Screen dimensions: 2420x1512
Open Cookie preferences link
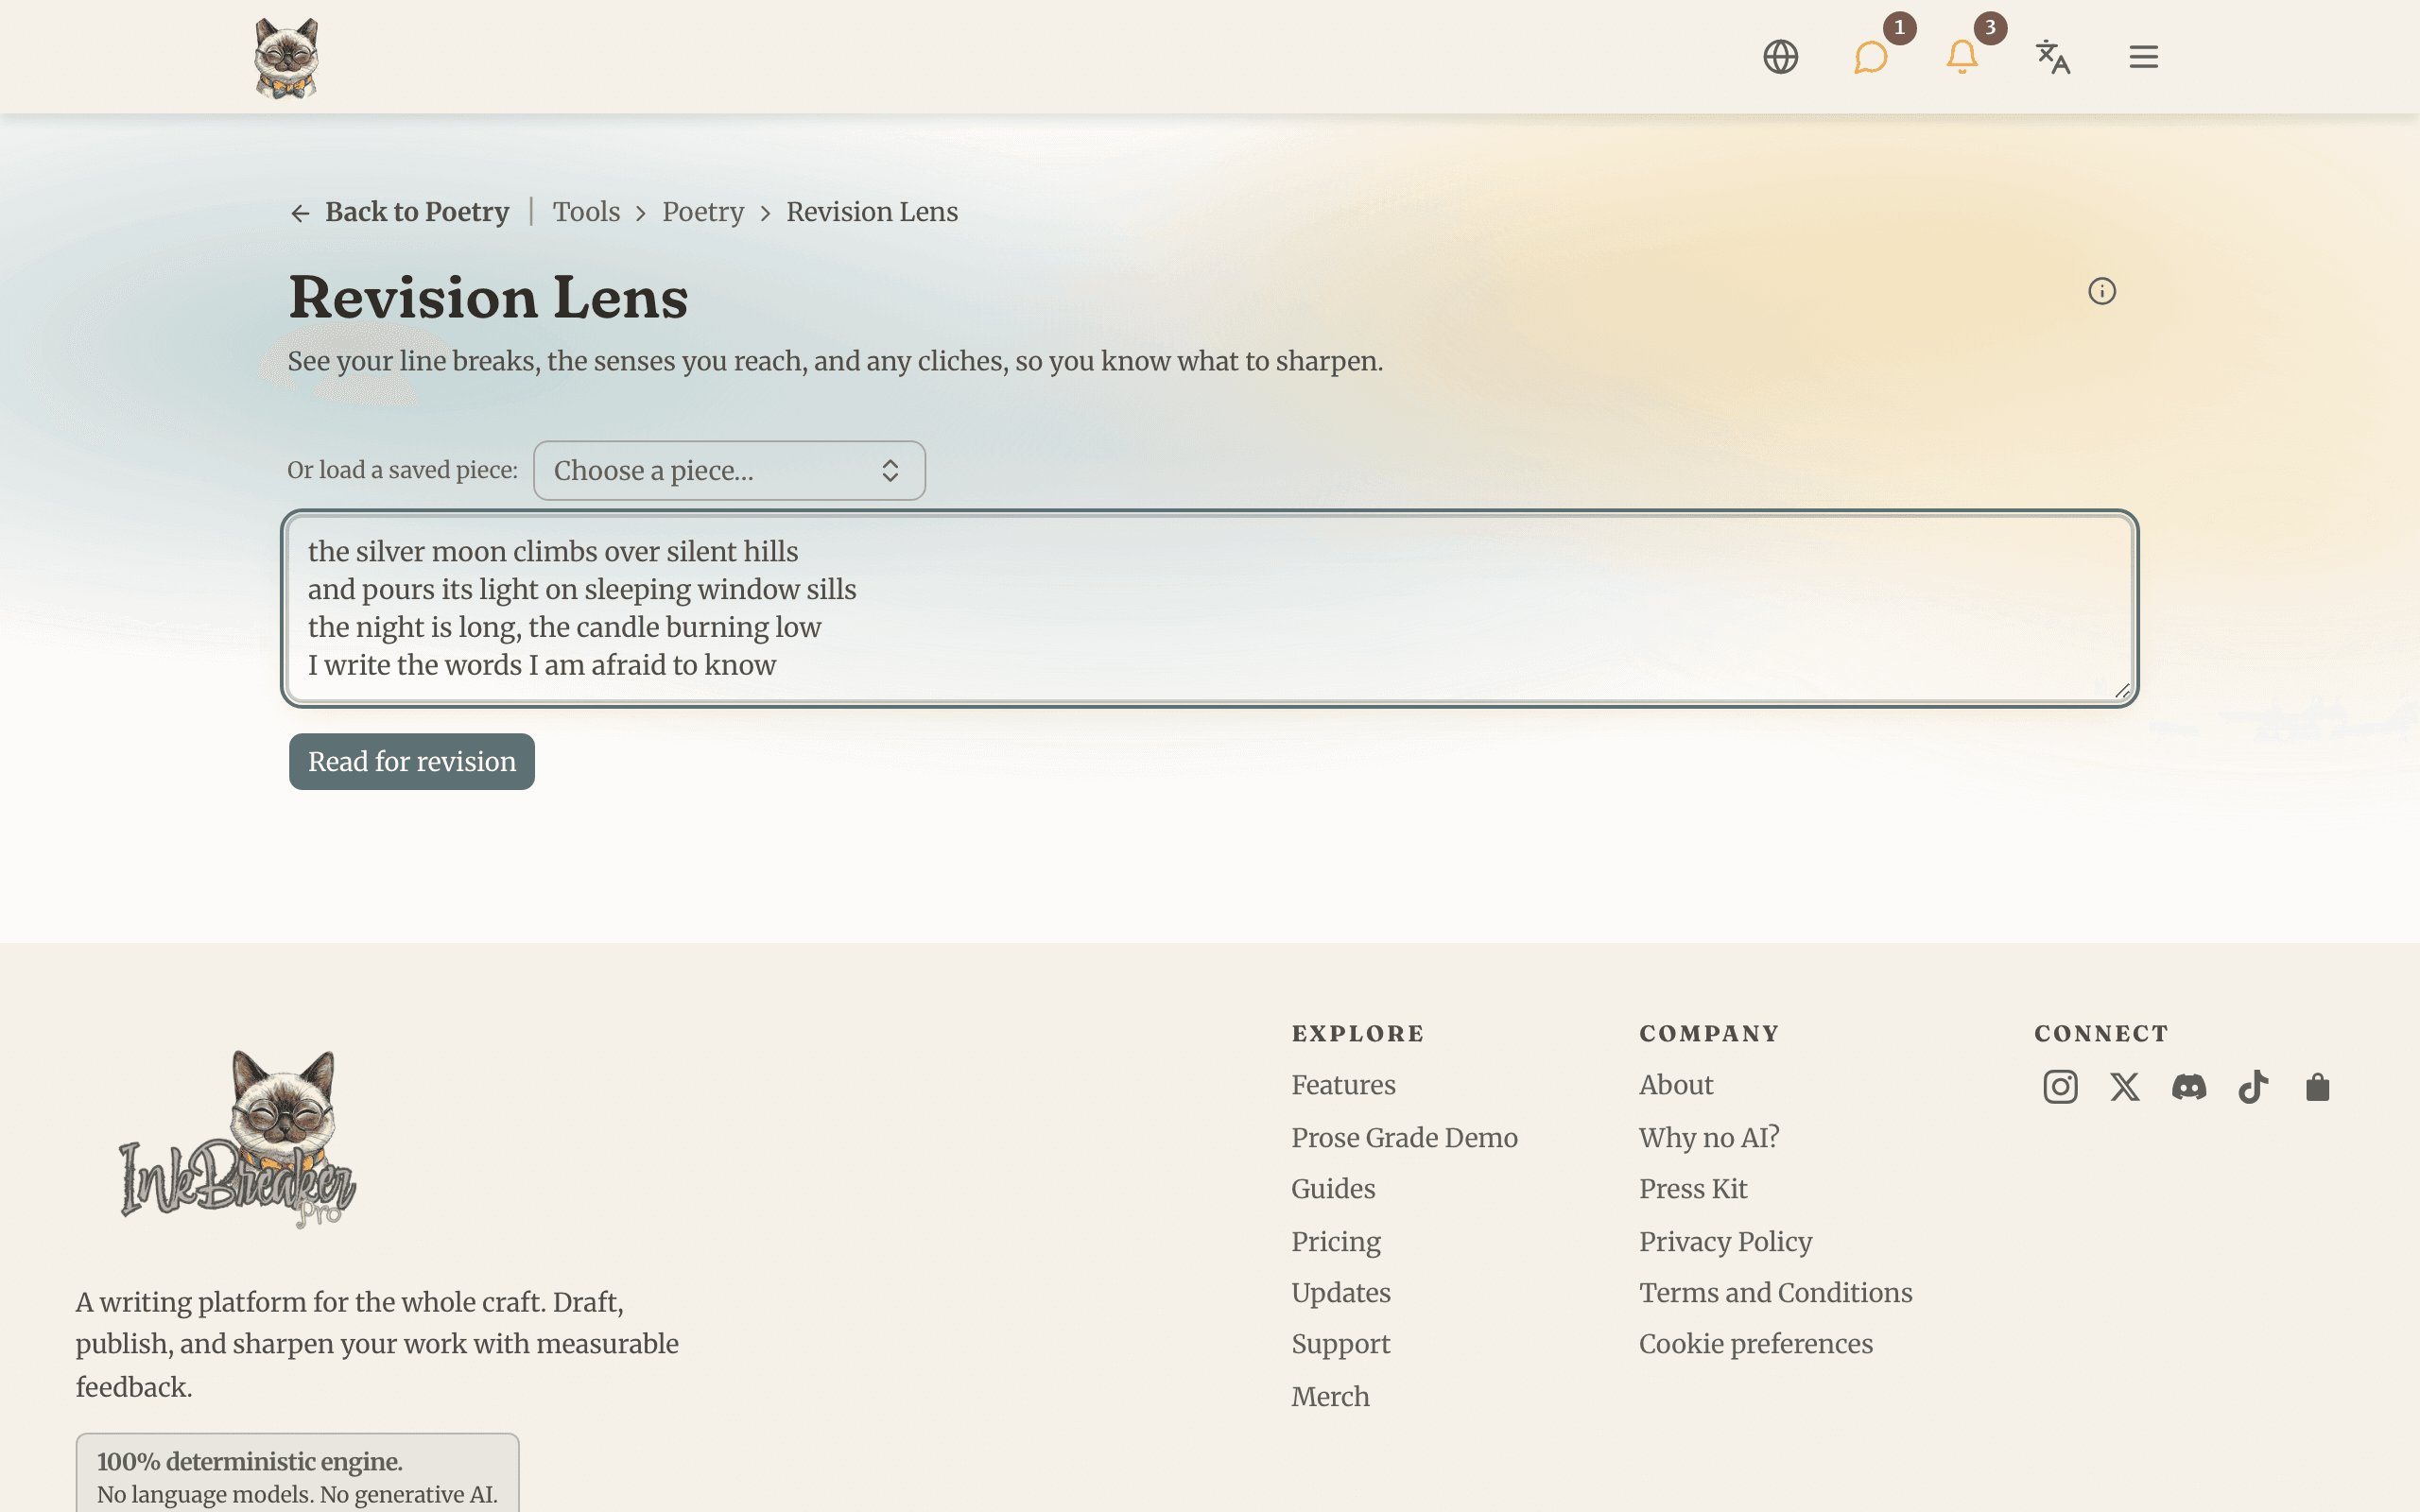[1756, 1344]
